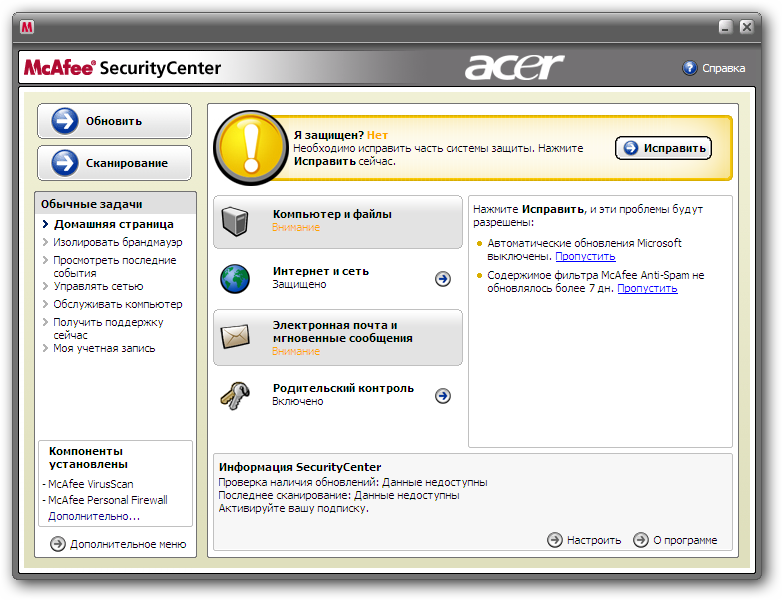Skip the Microsoft automatic updates warning
This screenshot has height=600, width=782.
tap(586, 256)
